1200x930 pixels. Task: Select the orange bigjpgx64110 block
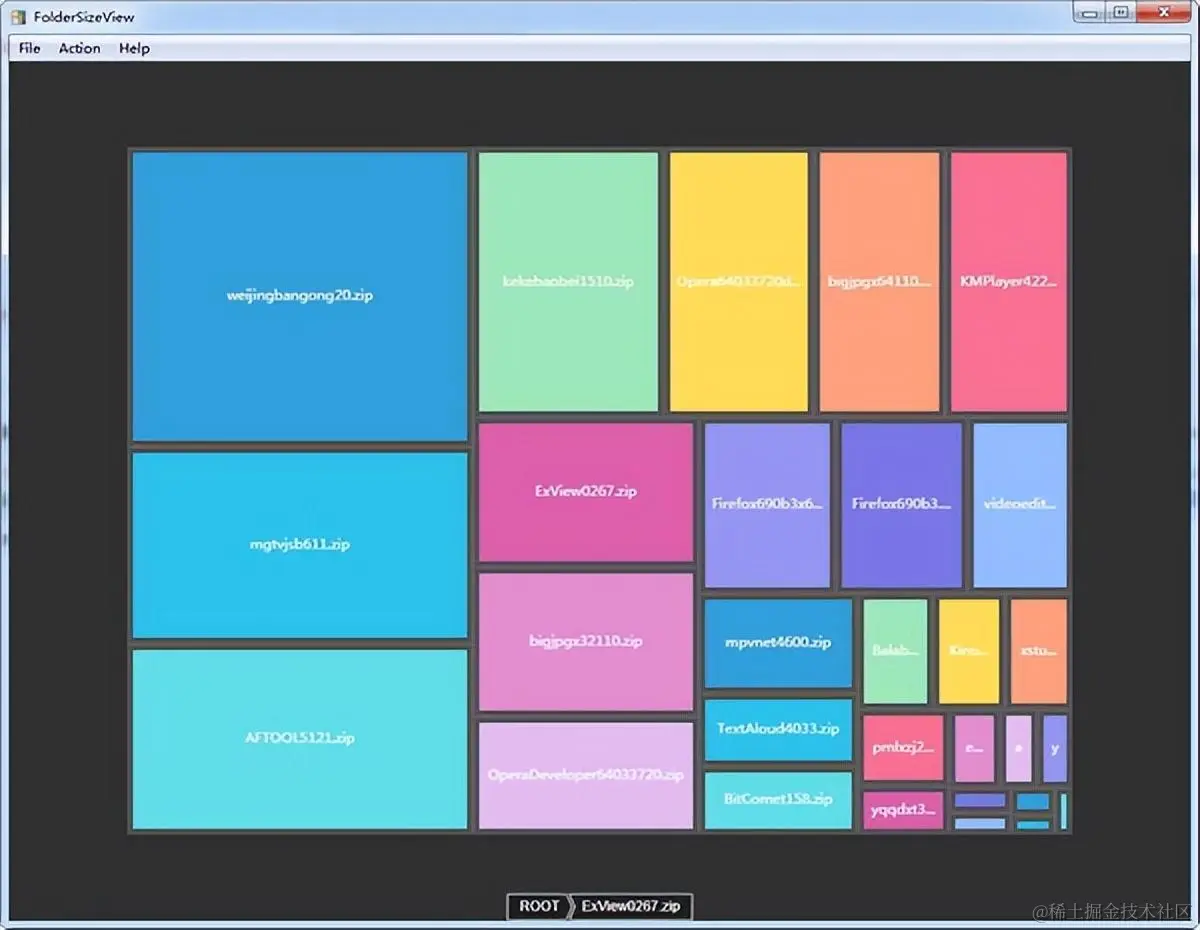pyautogui.click(x=880, y=282)
